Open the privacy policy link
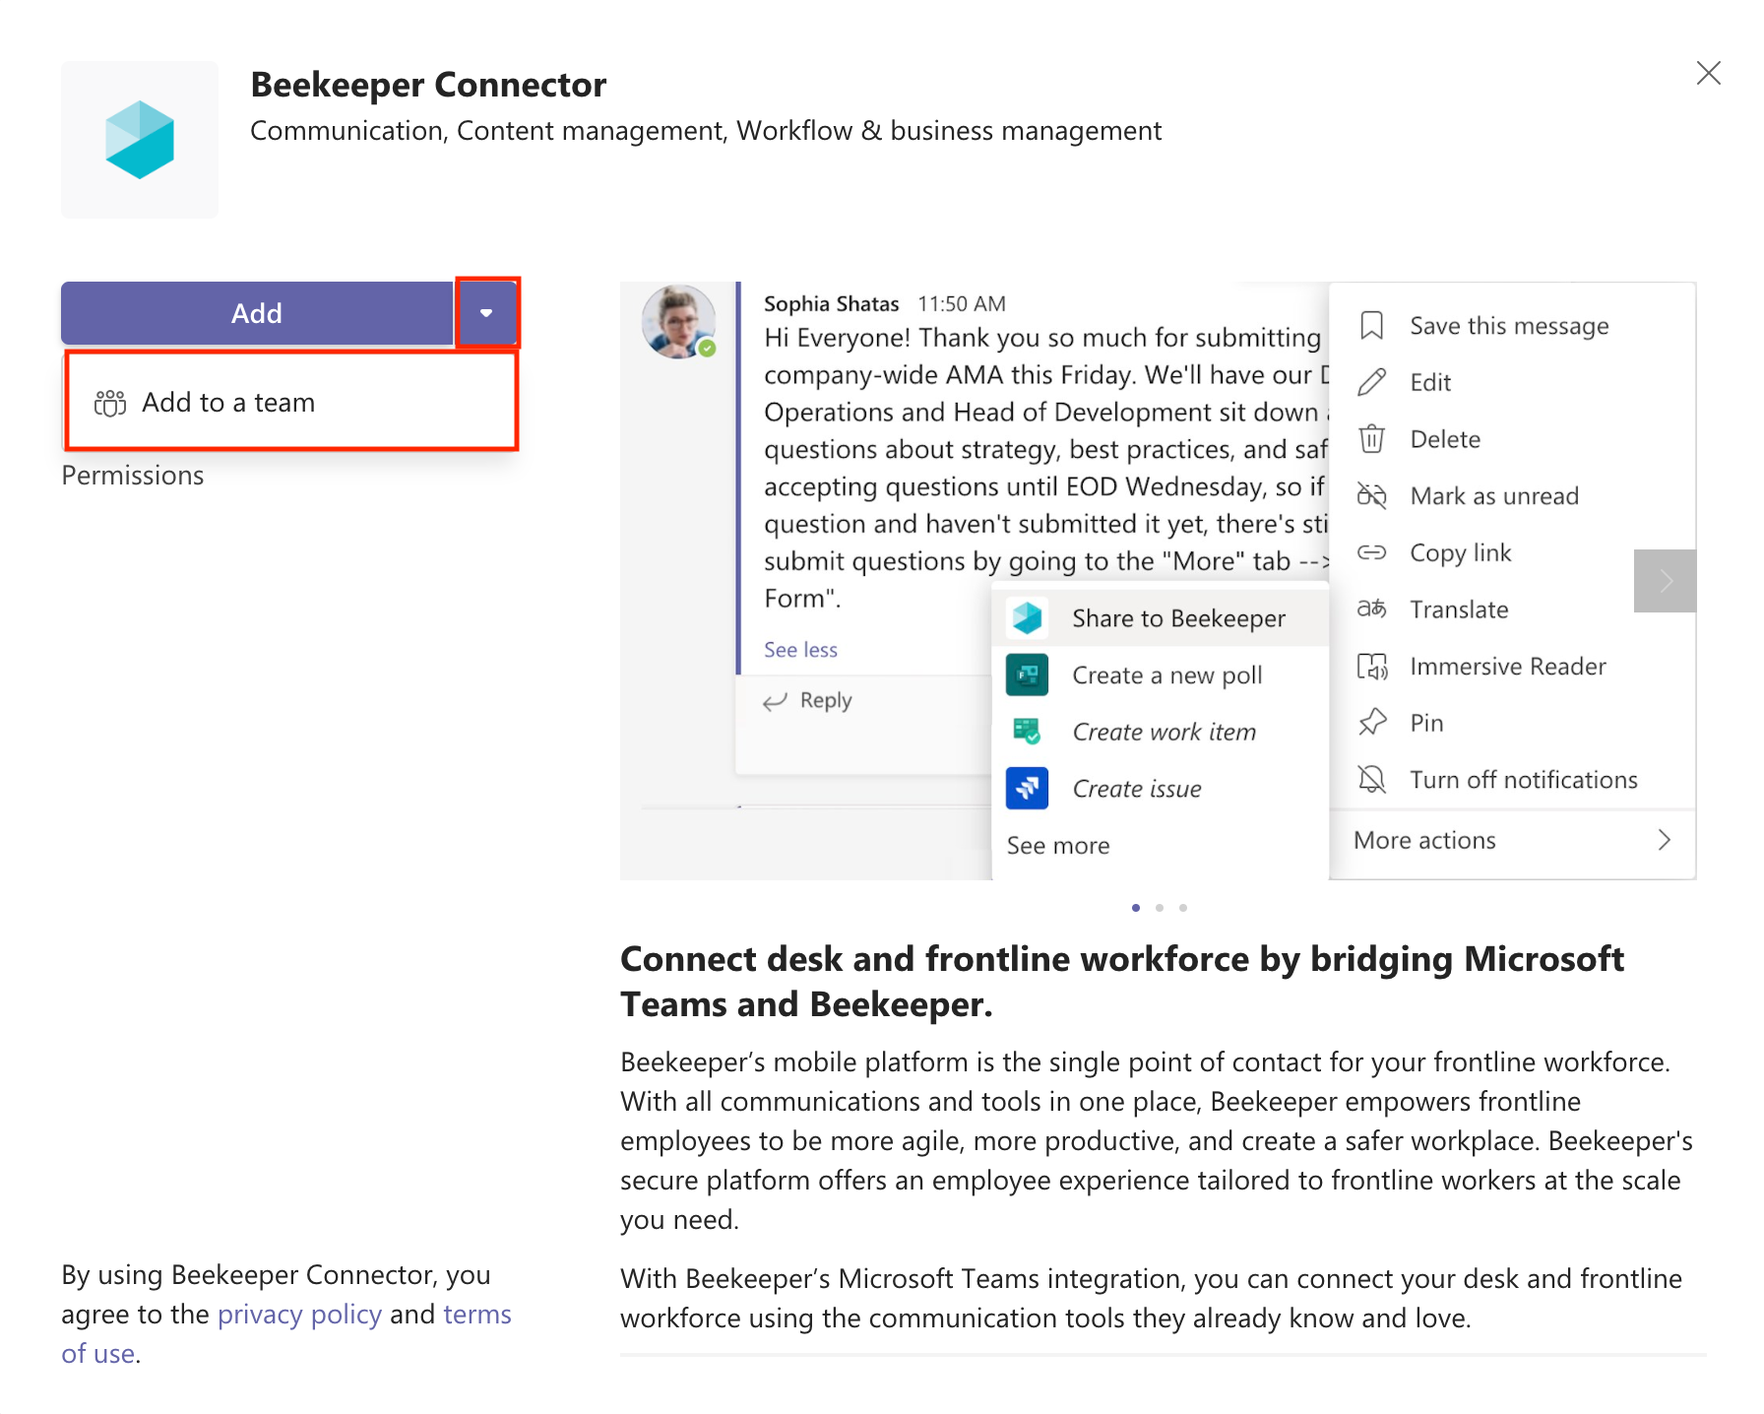 299,1314
